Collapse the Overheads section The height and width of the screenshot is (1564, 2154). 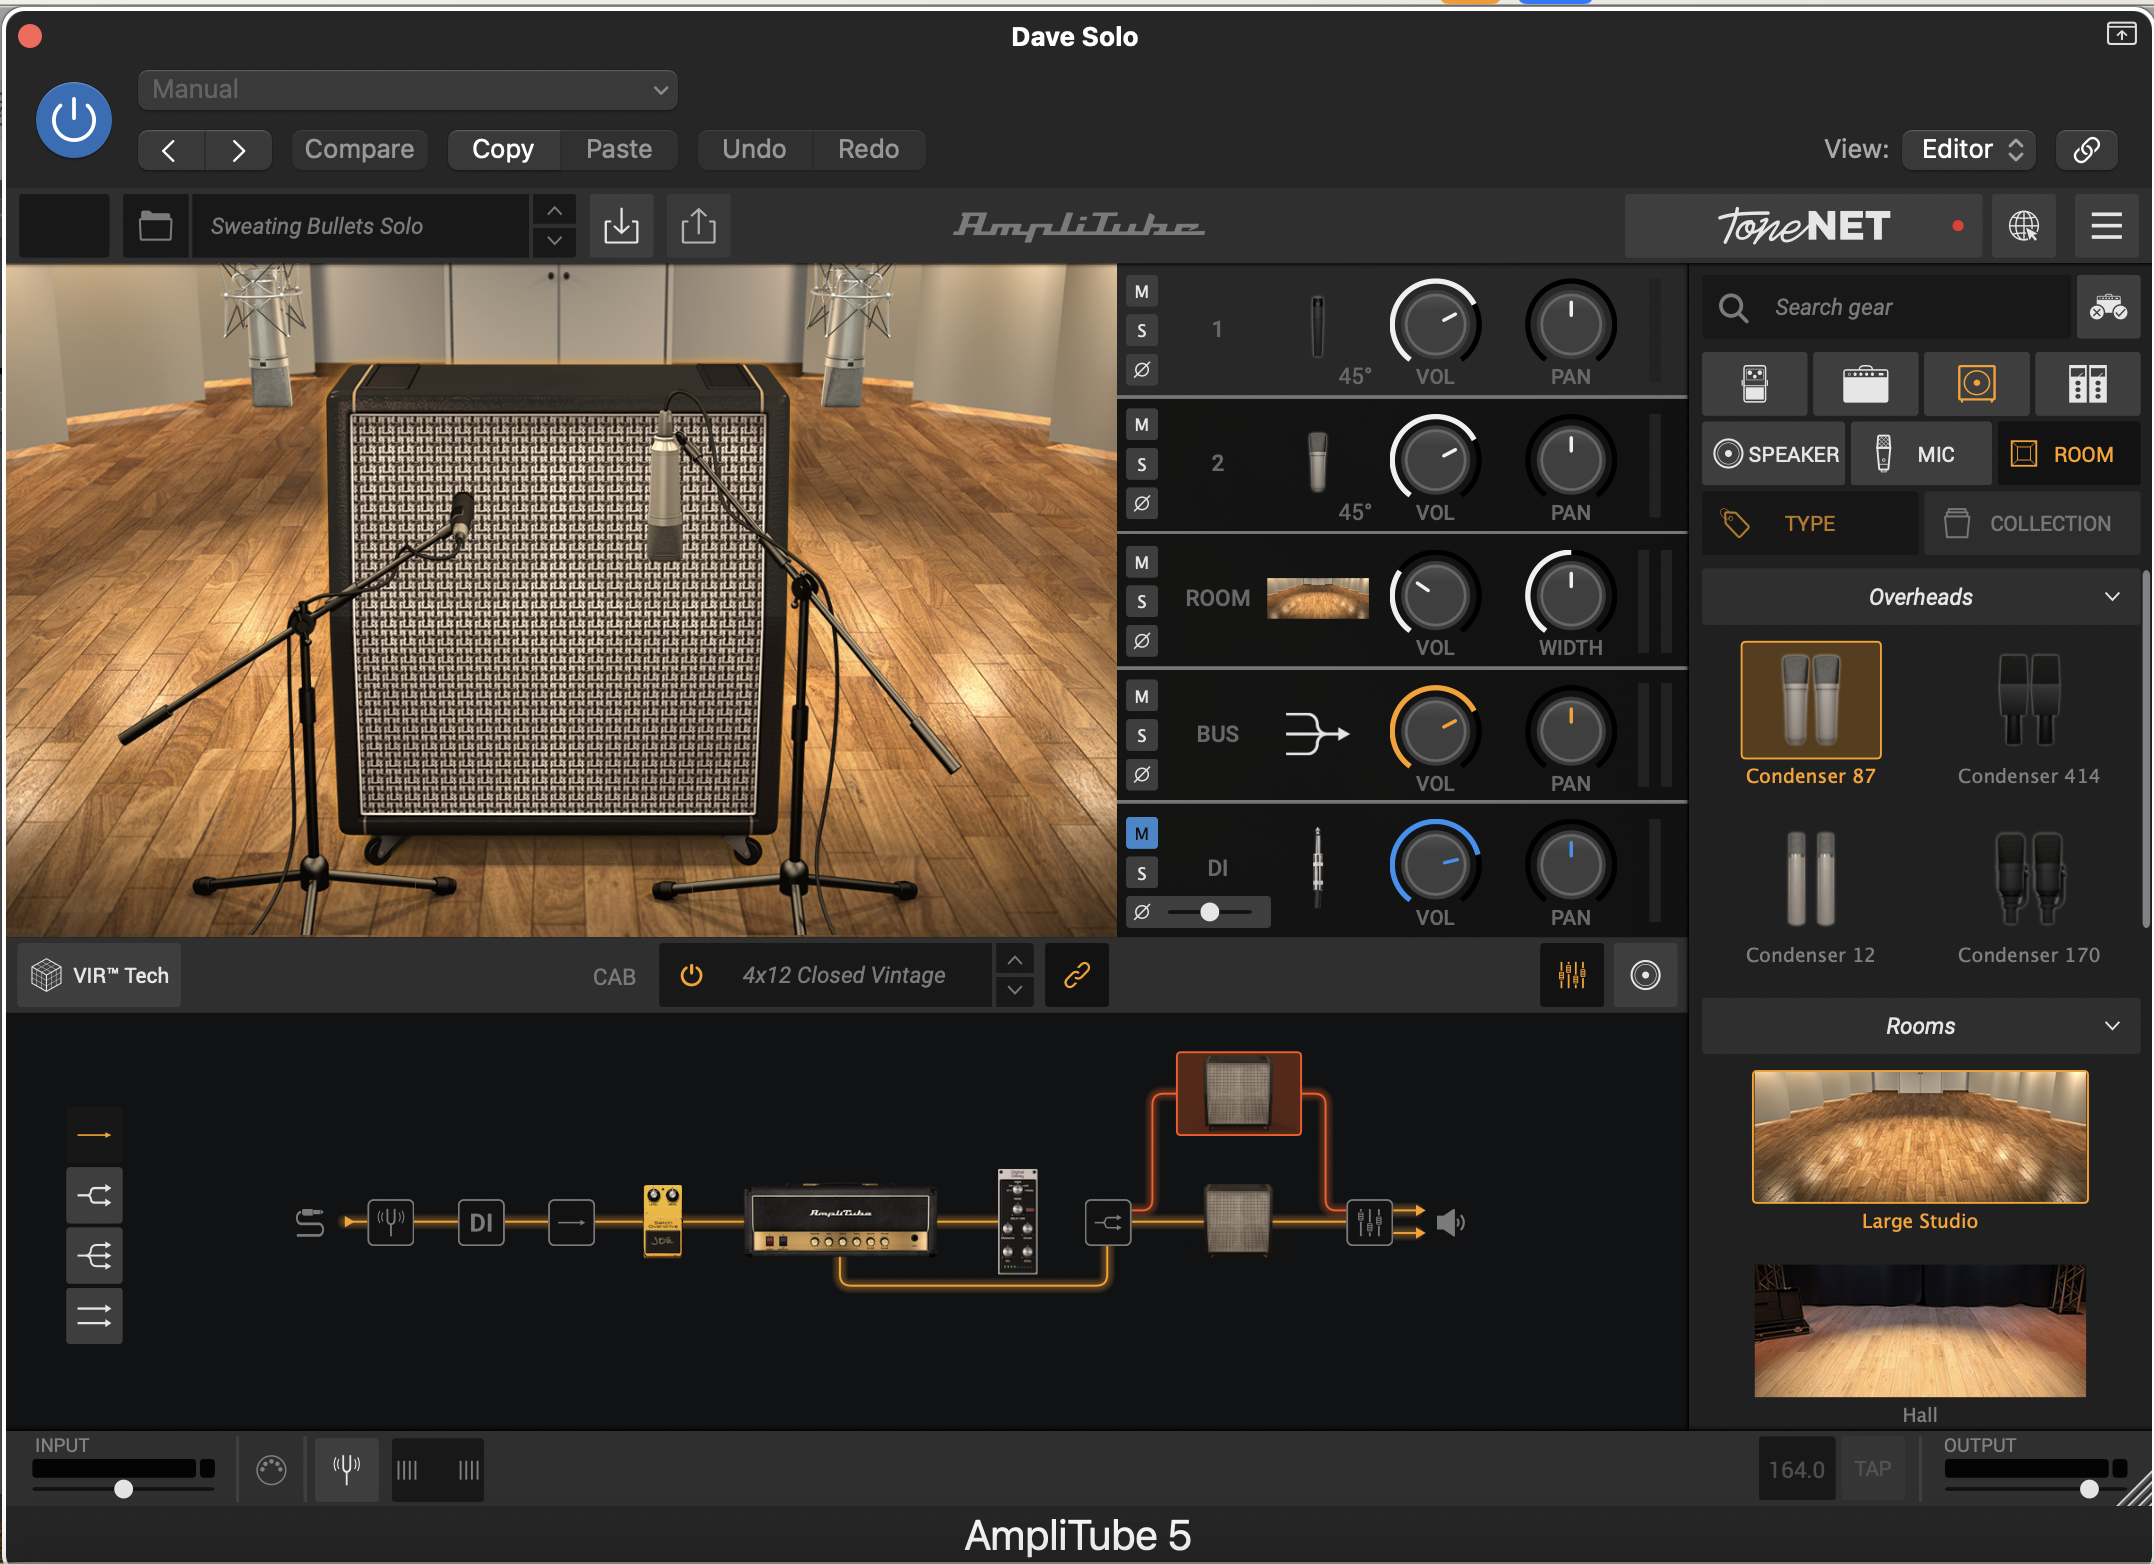(1920, 597)
